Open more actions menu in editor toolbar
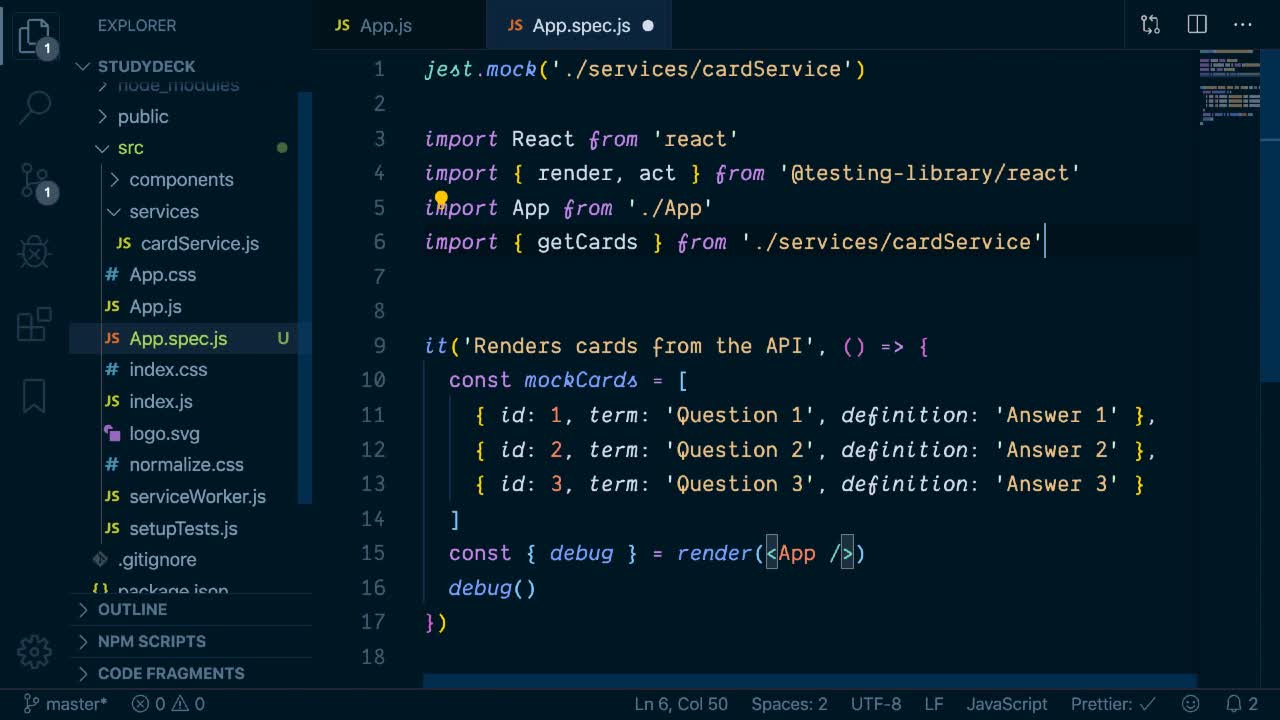This screenshot has width=1280, height=720. (1242, 24)
